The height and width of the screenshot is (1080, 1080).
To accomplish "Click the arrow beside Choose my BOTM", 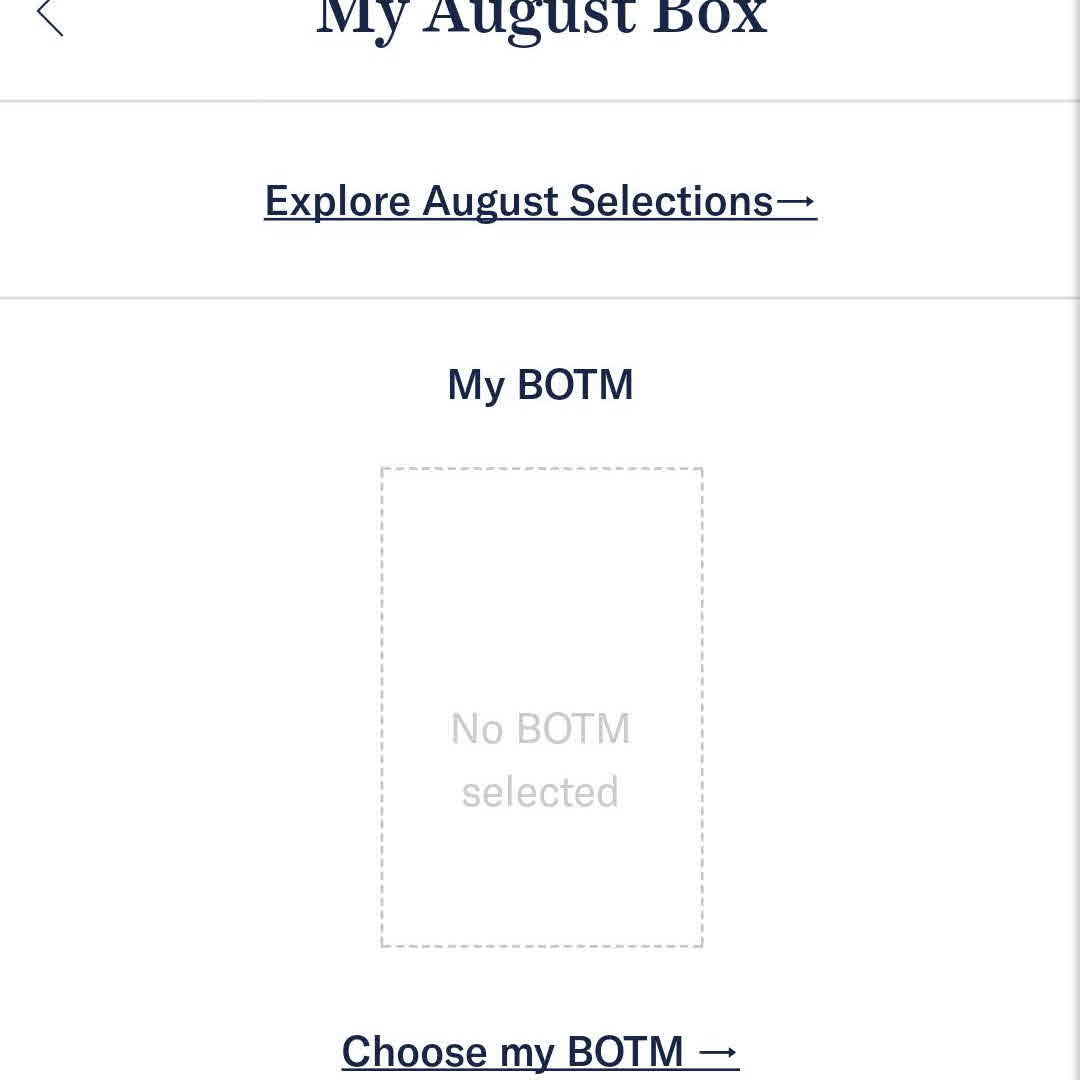I will 717,1053.
